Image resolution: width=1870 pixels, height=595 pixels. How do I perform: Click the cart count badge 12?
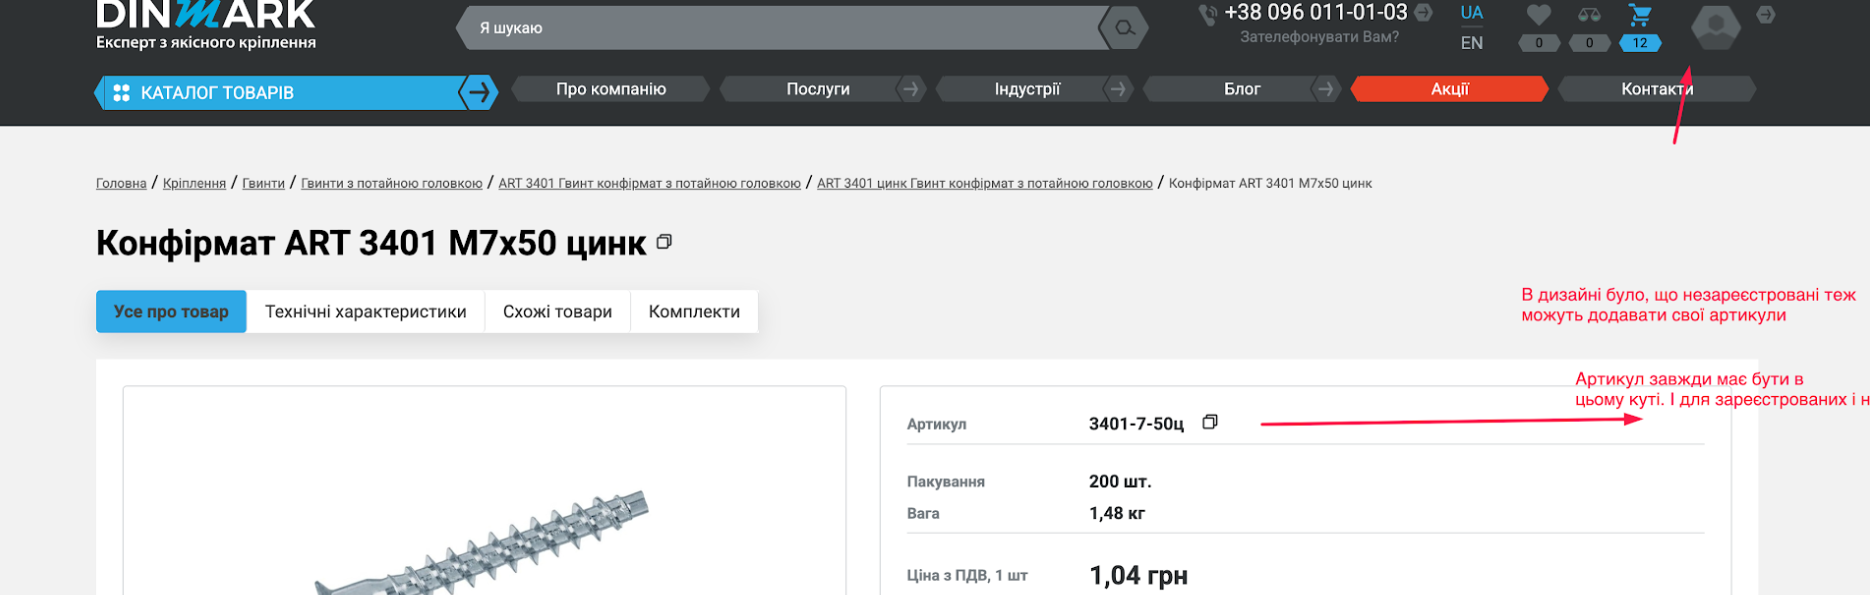point(1640,43)
